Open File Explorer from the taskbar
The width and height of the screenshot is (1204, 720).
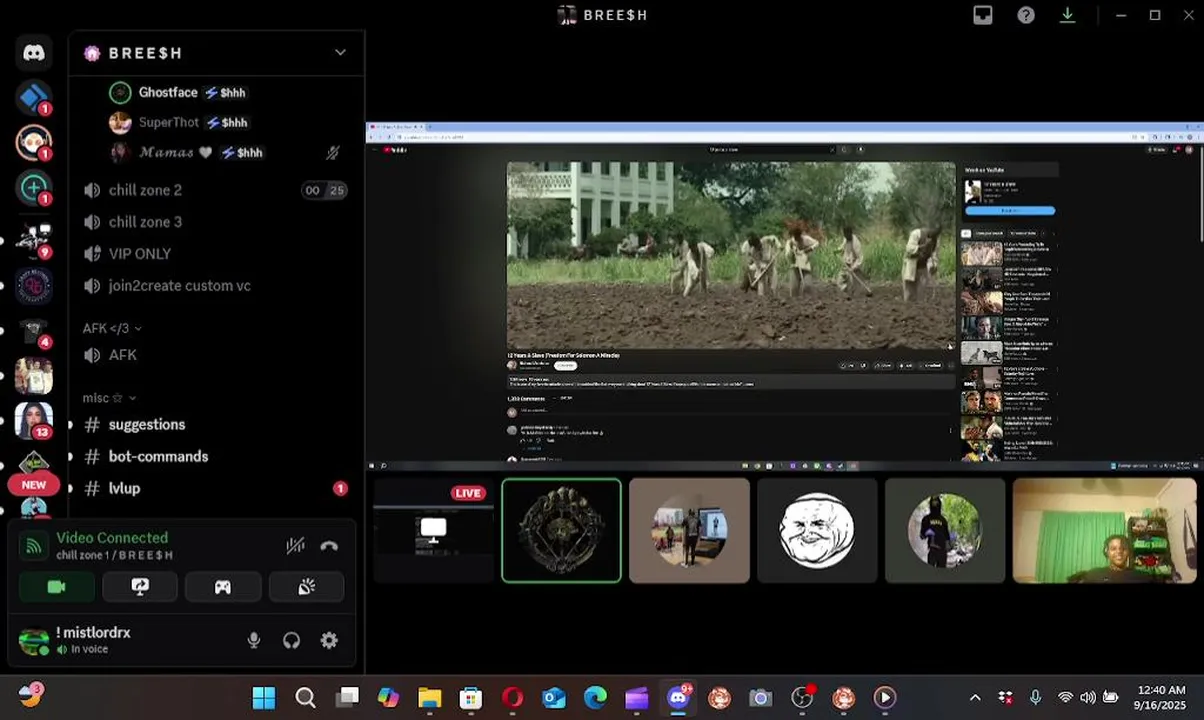(430, 698)
